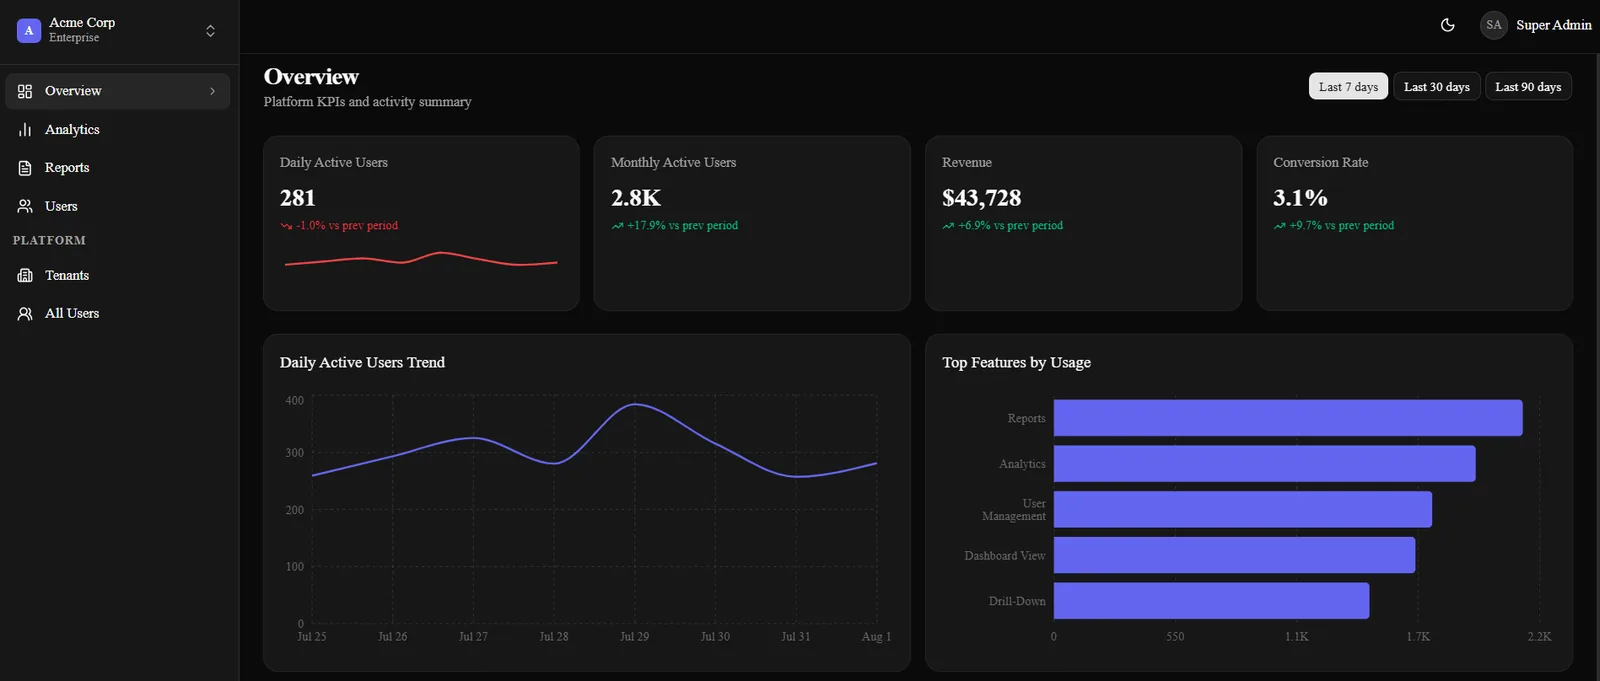The width and height of the screenshot is (1600, 681).
Task: Click the Monthly Active Users card title
Action: (x=673, y=163)
